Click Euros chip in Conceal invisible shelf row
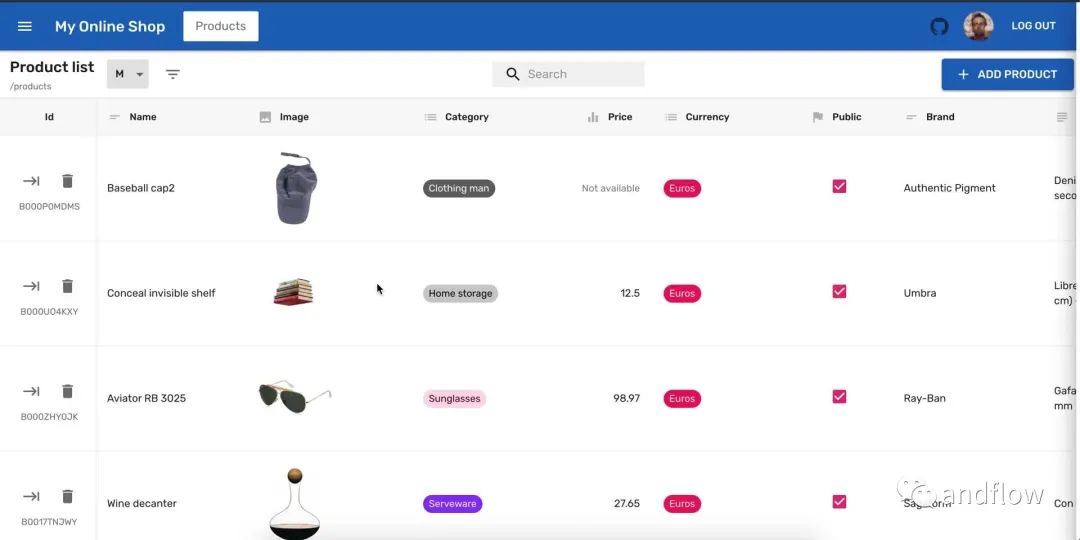 click(x=682, y=293)
